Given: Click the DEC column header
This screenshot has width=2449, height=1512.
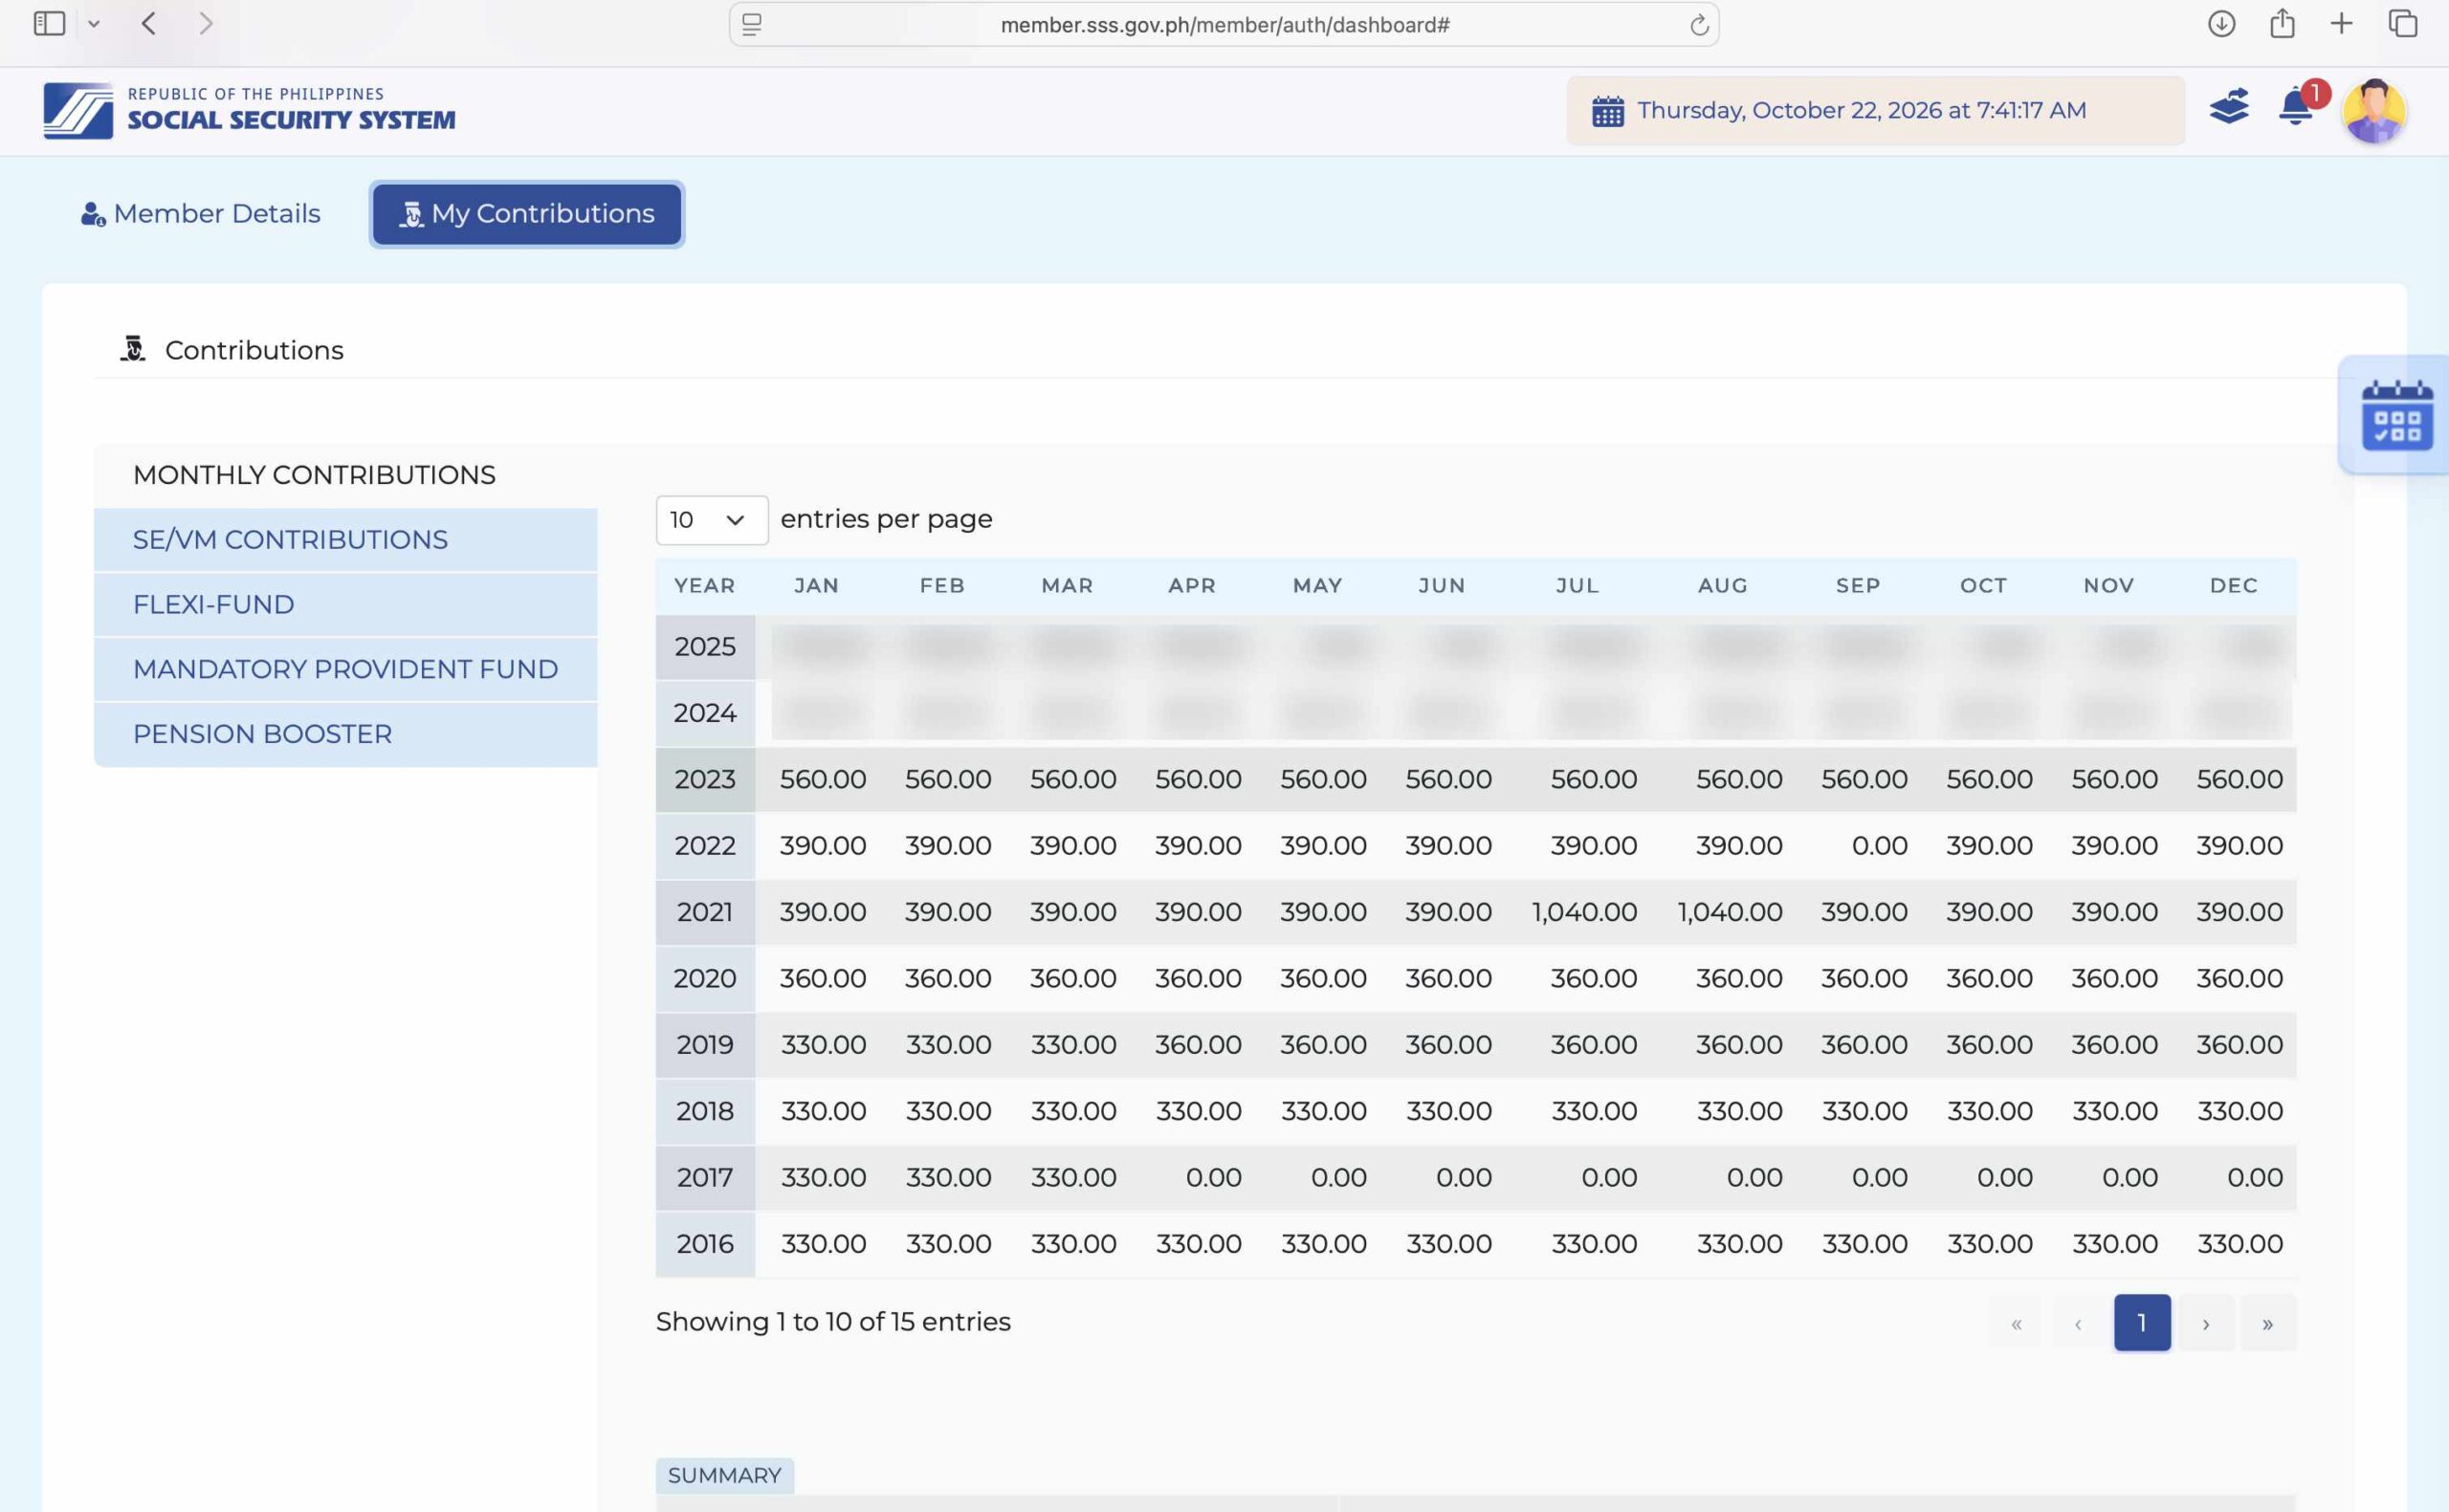Looking at the screenshot, I should [x=2234, y=586].
